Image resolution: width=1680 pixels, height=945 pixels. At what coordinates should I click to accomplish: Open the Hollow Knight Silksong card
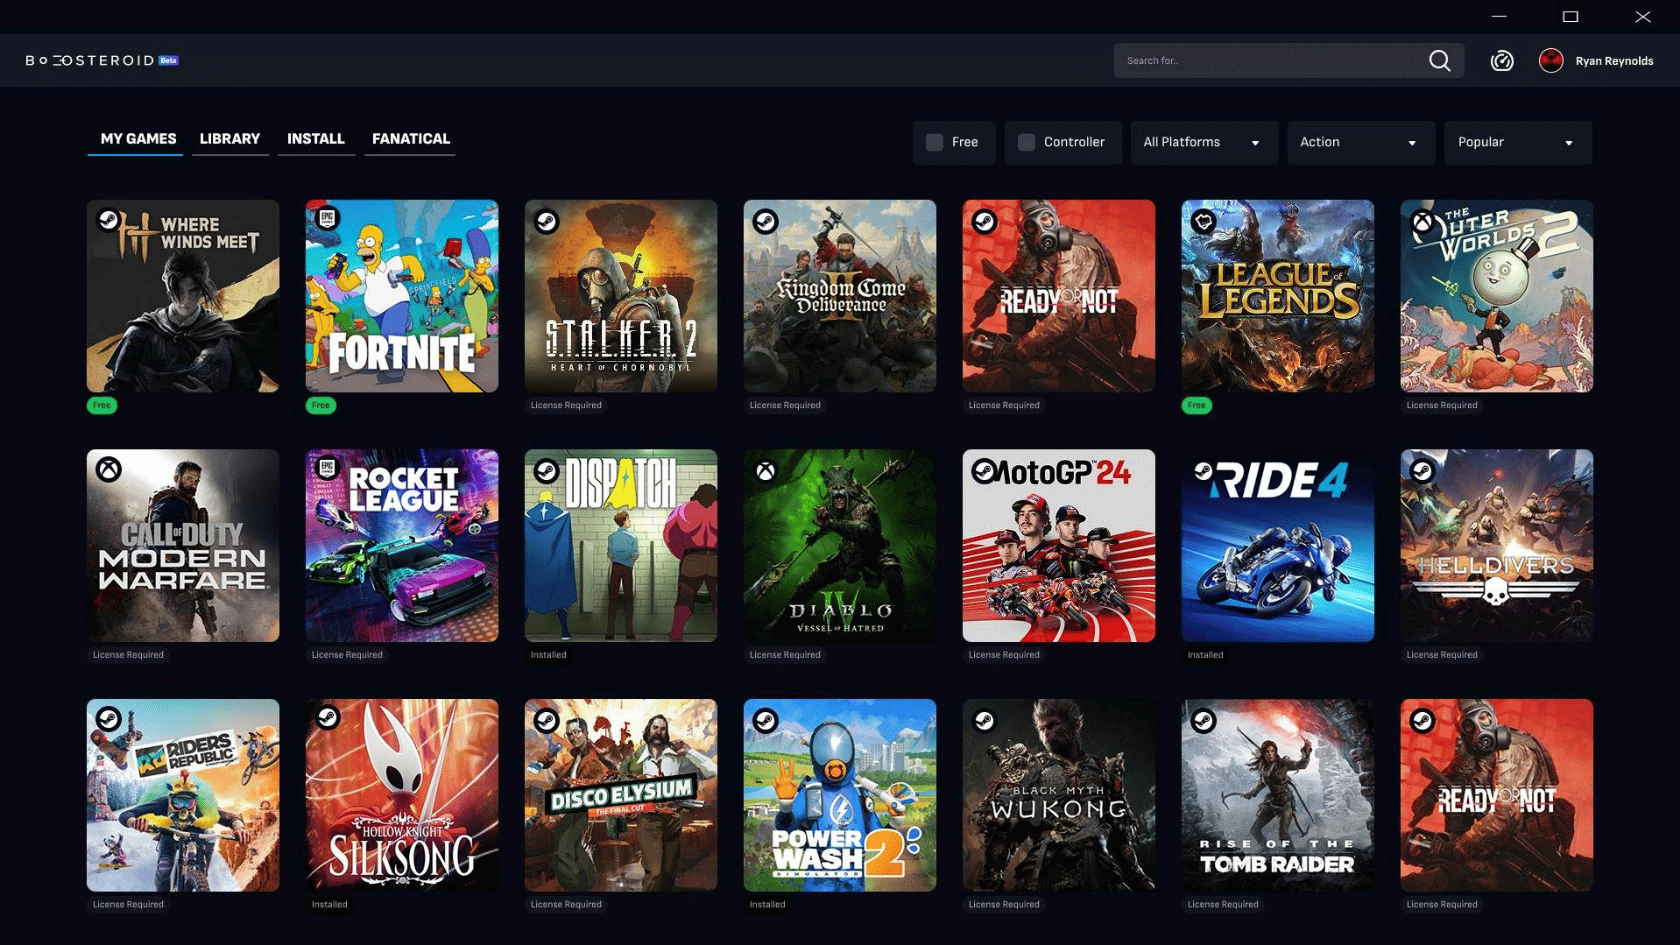[x=402, y=795]
